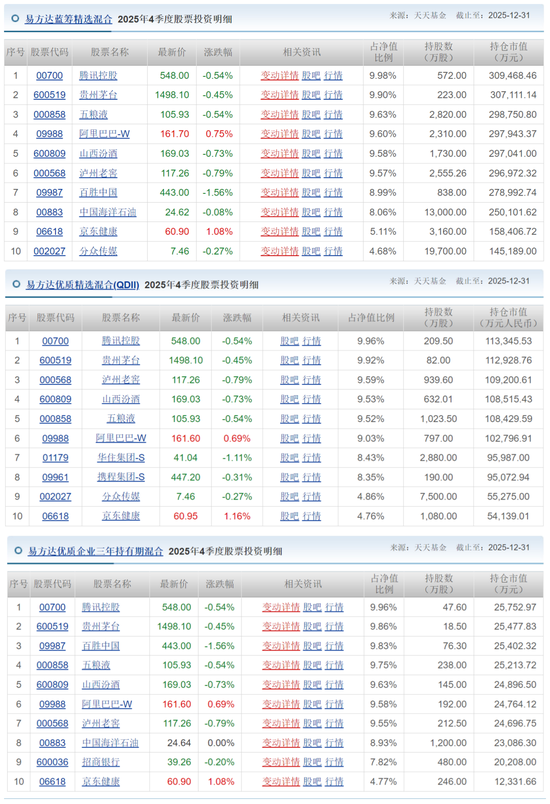Select the latest price 24.64

(x=179, y=743)
